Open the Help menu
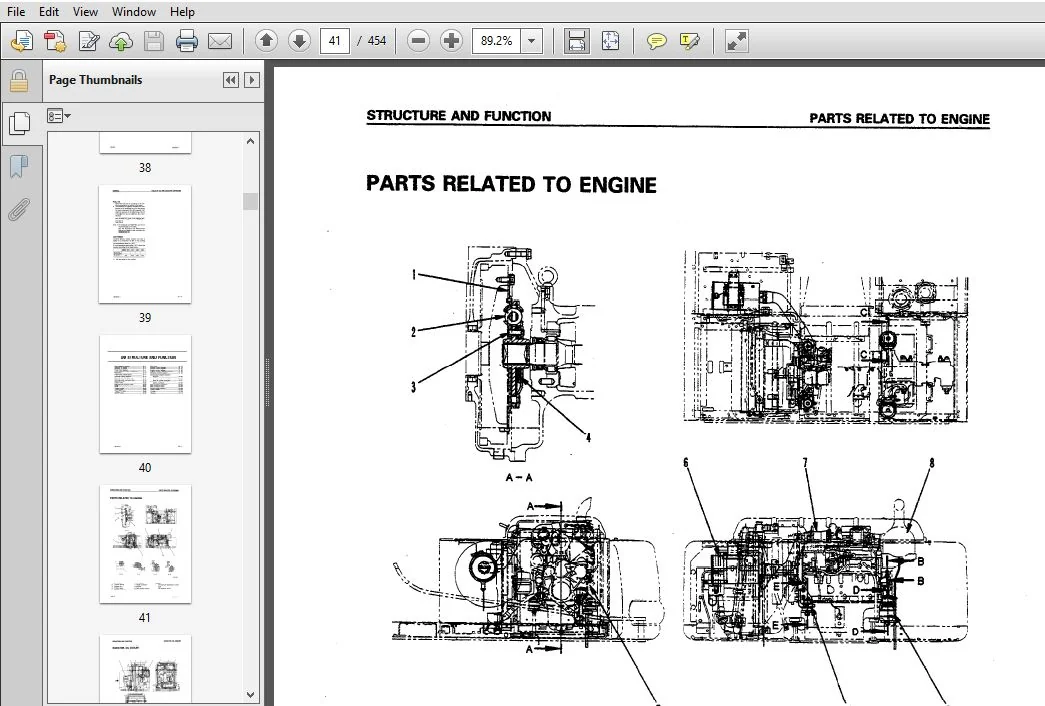This screenshot has height=706, width=1045. [x=182, y=12]
